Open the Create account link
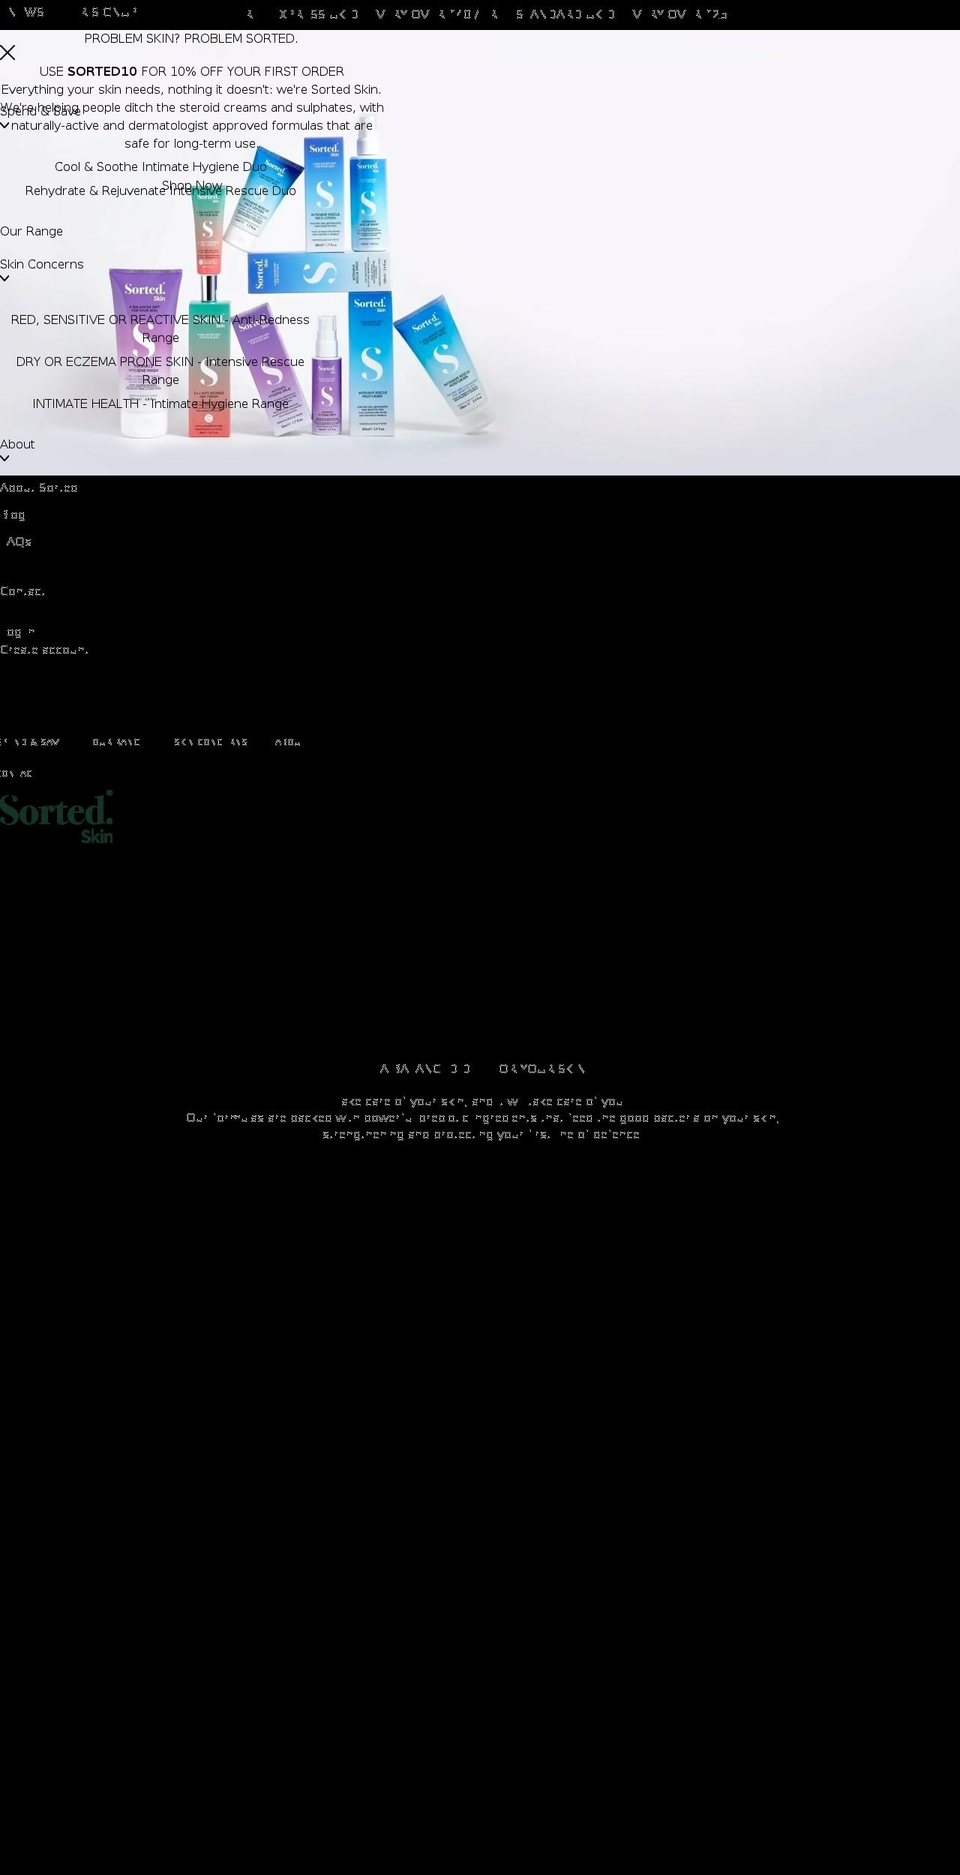 point(44,650)
